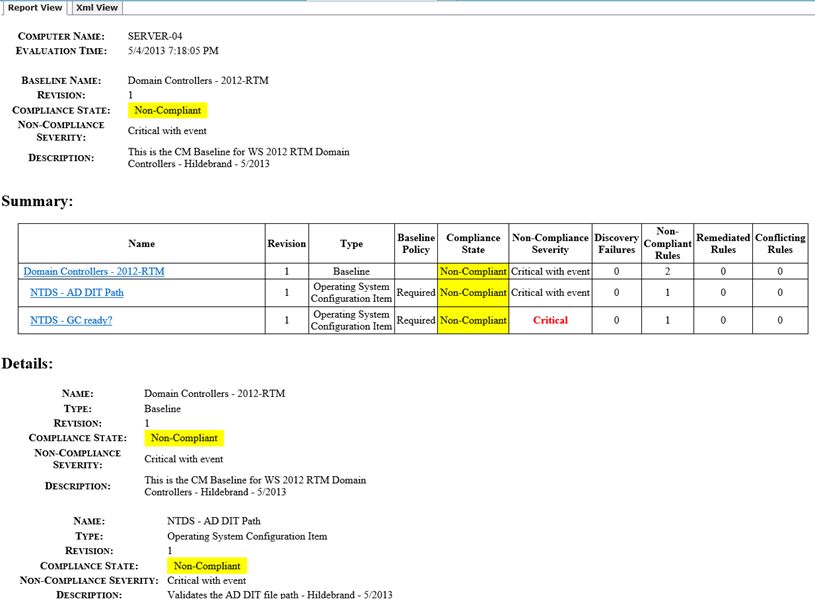
Task: Switch to the Report View tab
Action: point(35,8)
